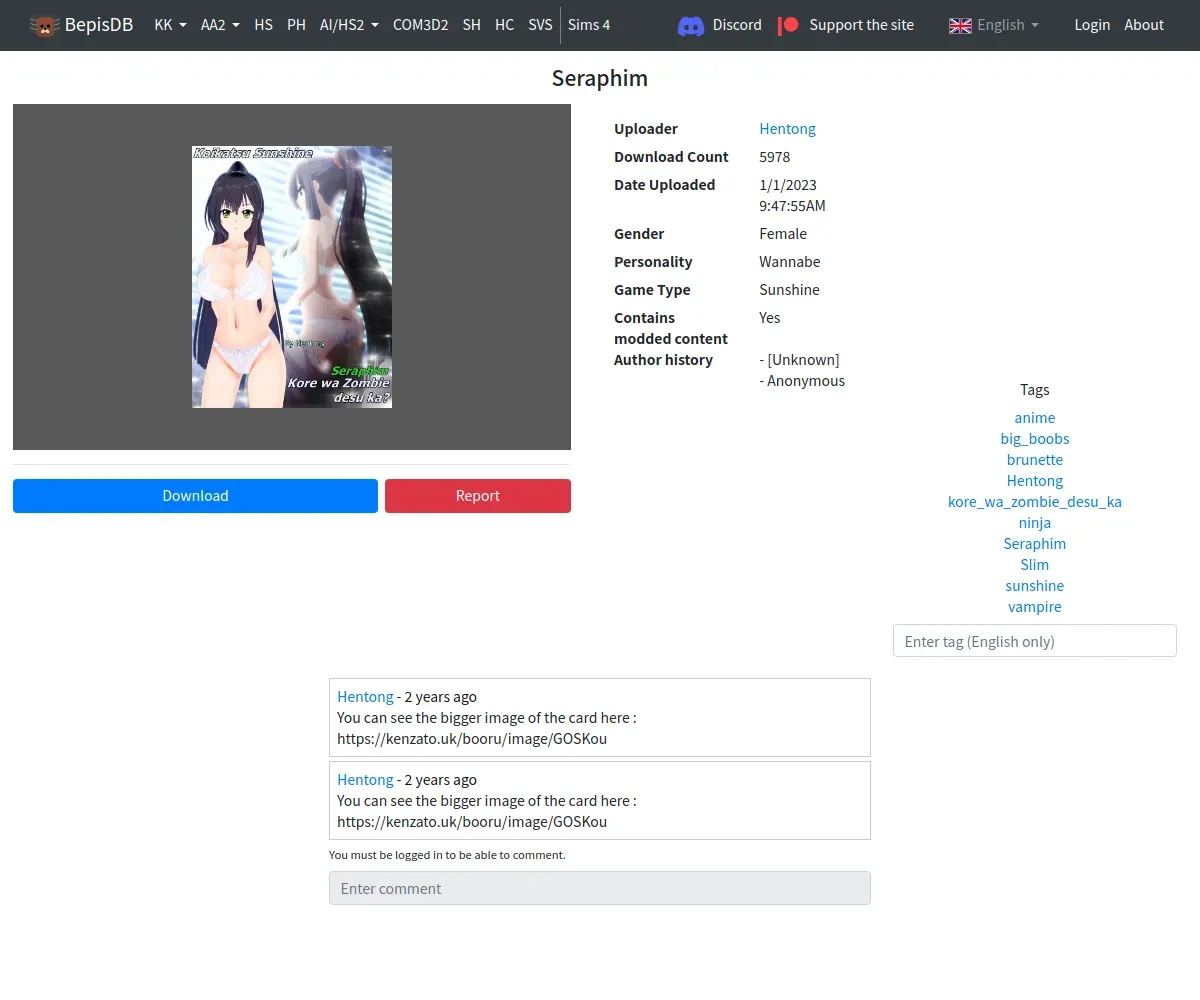Click the BepisDB home text link
This screenshot has height=1000, width=1200.
click(99, 25)
